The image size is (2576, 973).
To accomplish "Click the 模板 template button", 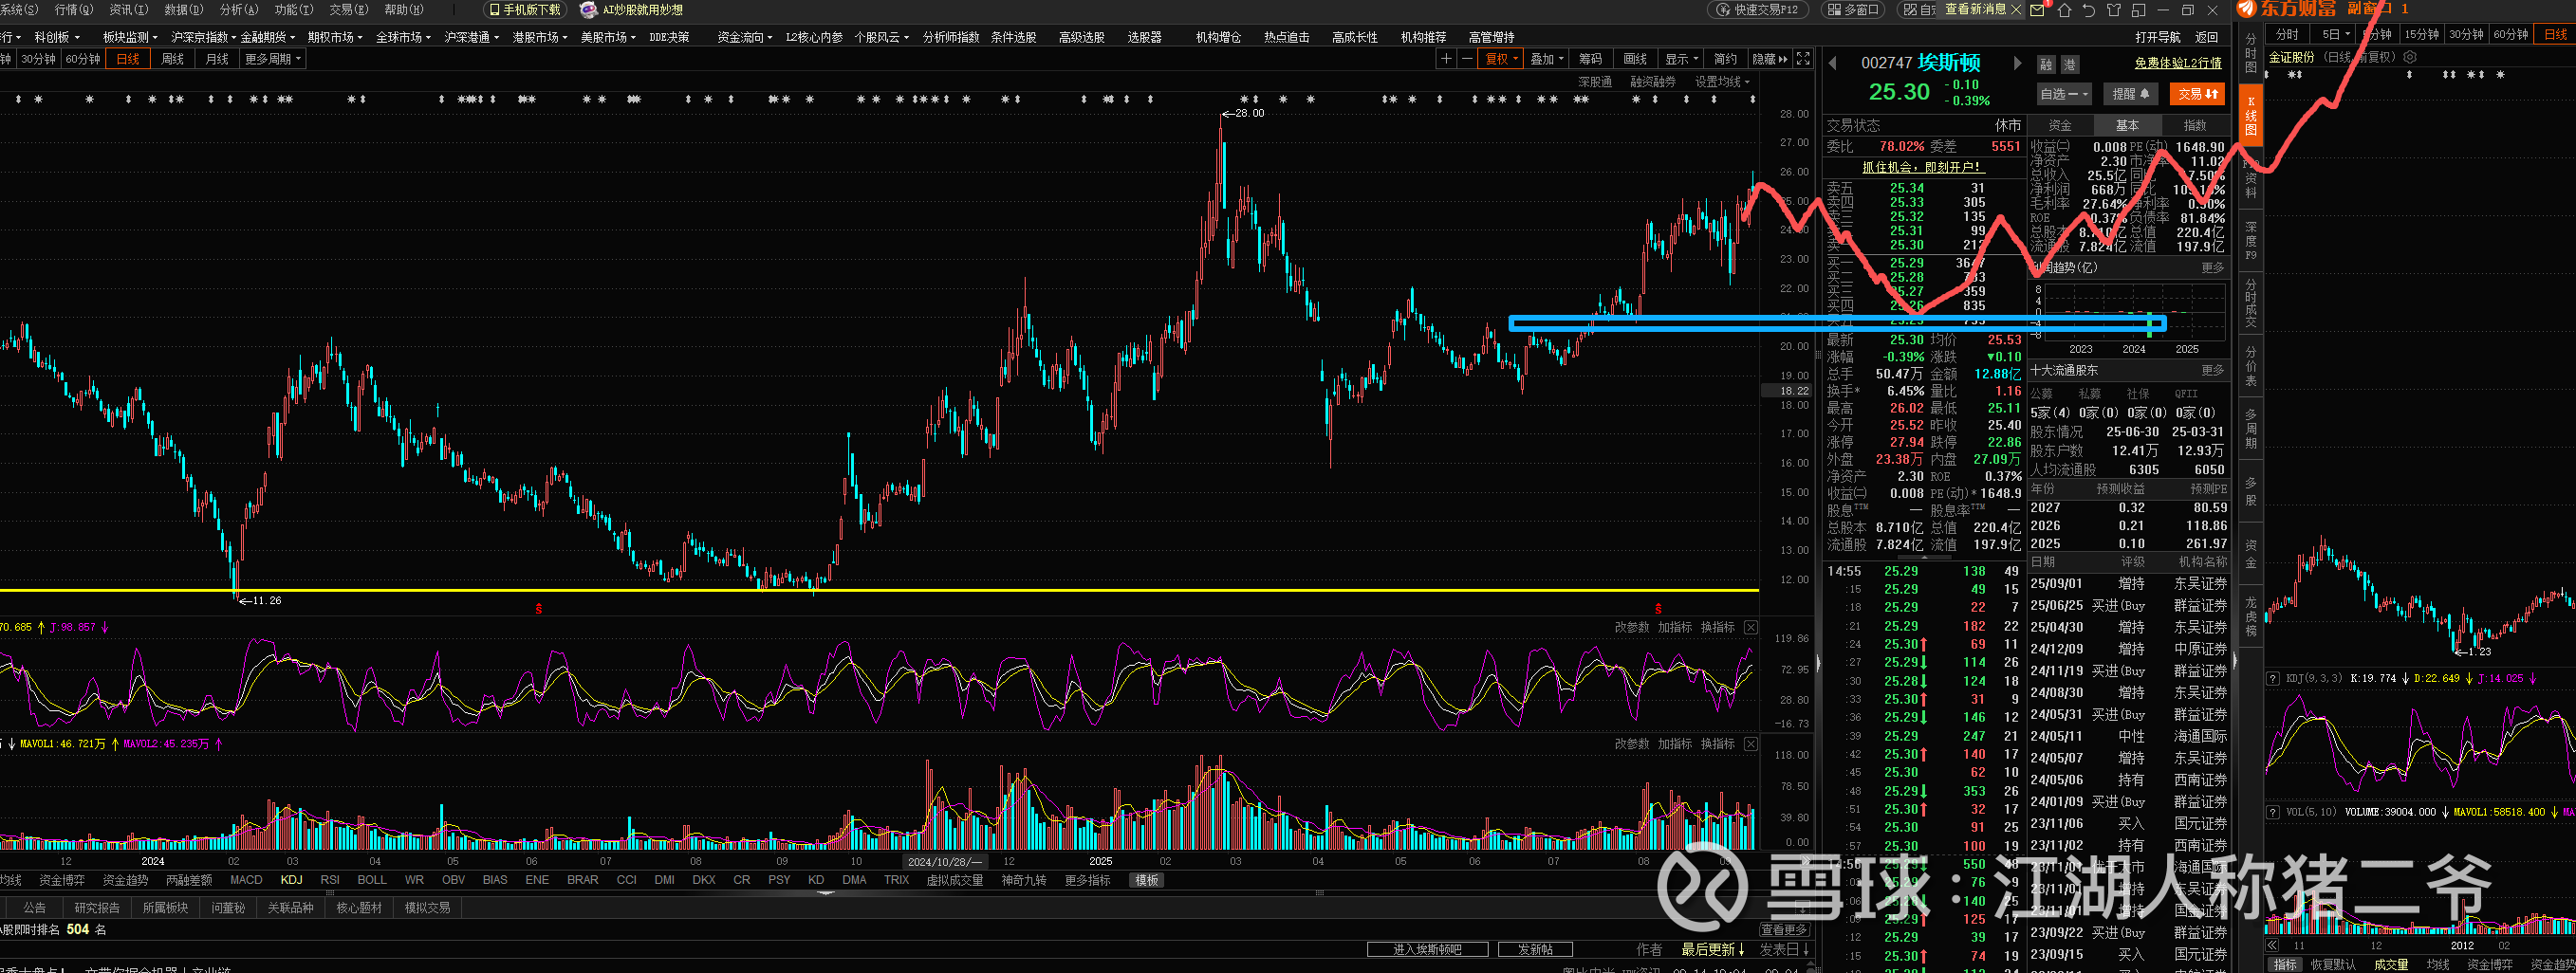I will (1146, 880).
